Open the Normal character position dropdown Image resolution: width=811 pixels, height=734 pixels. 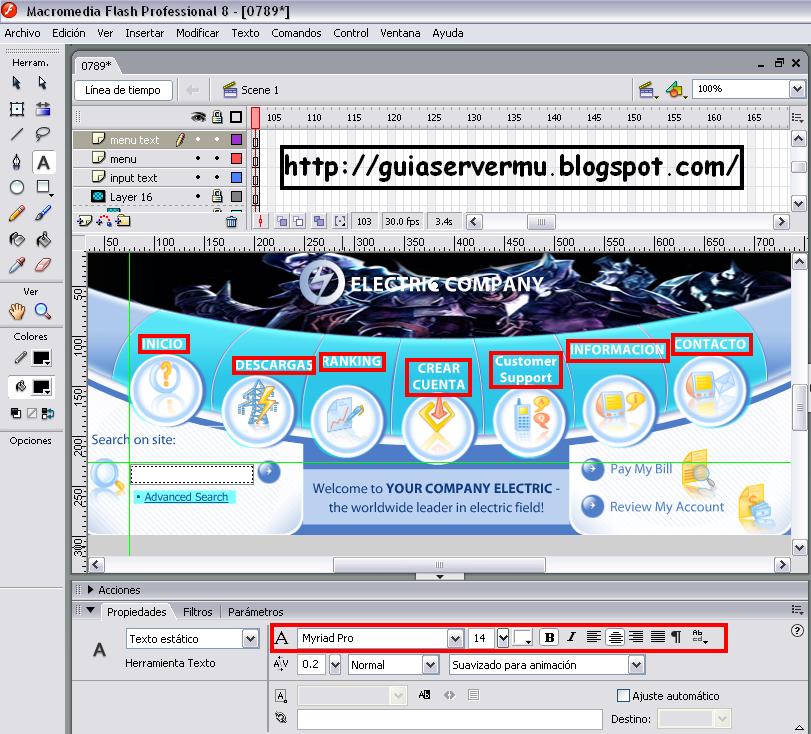point(430,665)
